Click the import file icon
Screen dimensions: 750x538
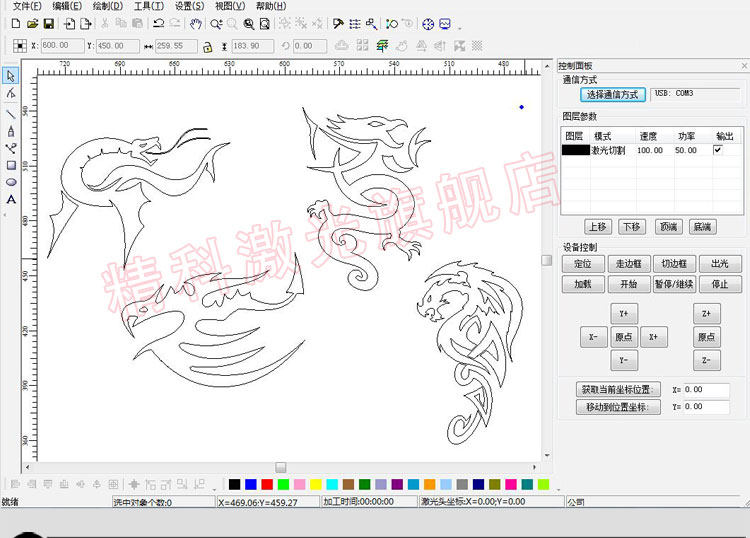coord(69,23)
